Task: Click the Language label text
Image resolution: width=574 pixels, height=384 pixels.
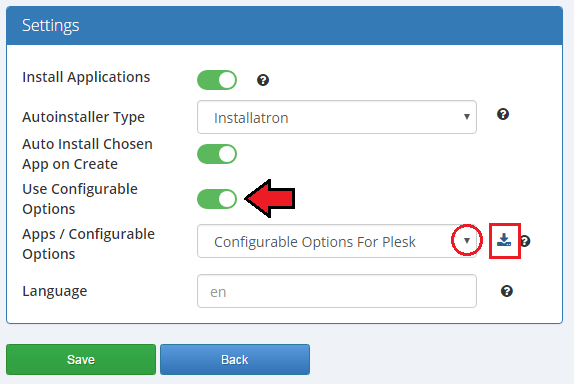Action: click(55, 291)
